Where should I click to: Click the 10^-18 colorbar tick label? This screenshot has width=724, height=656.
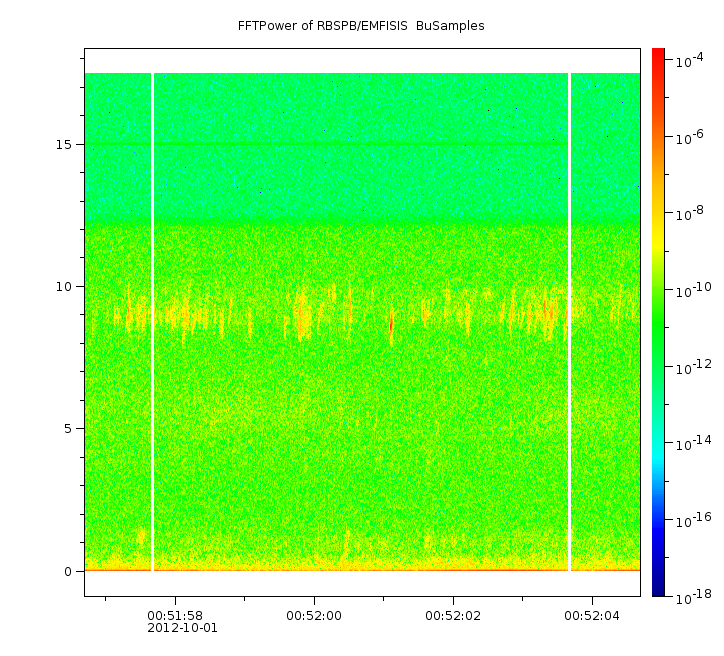click(688, 597)
